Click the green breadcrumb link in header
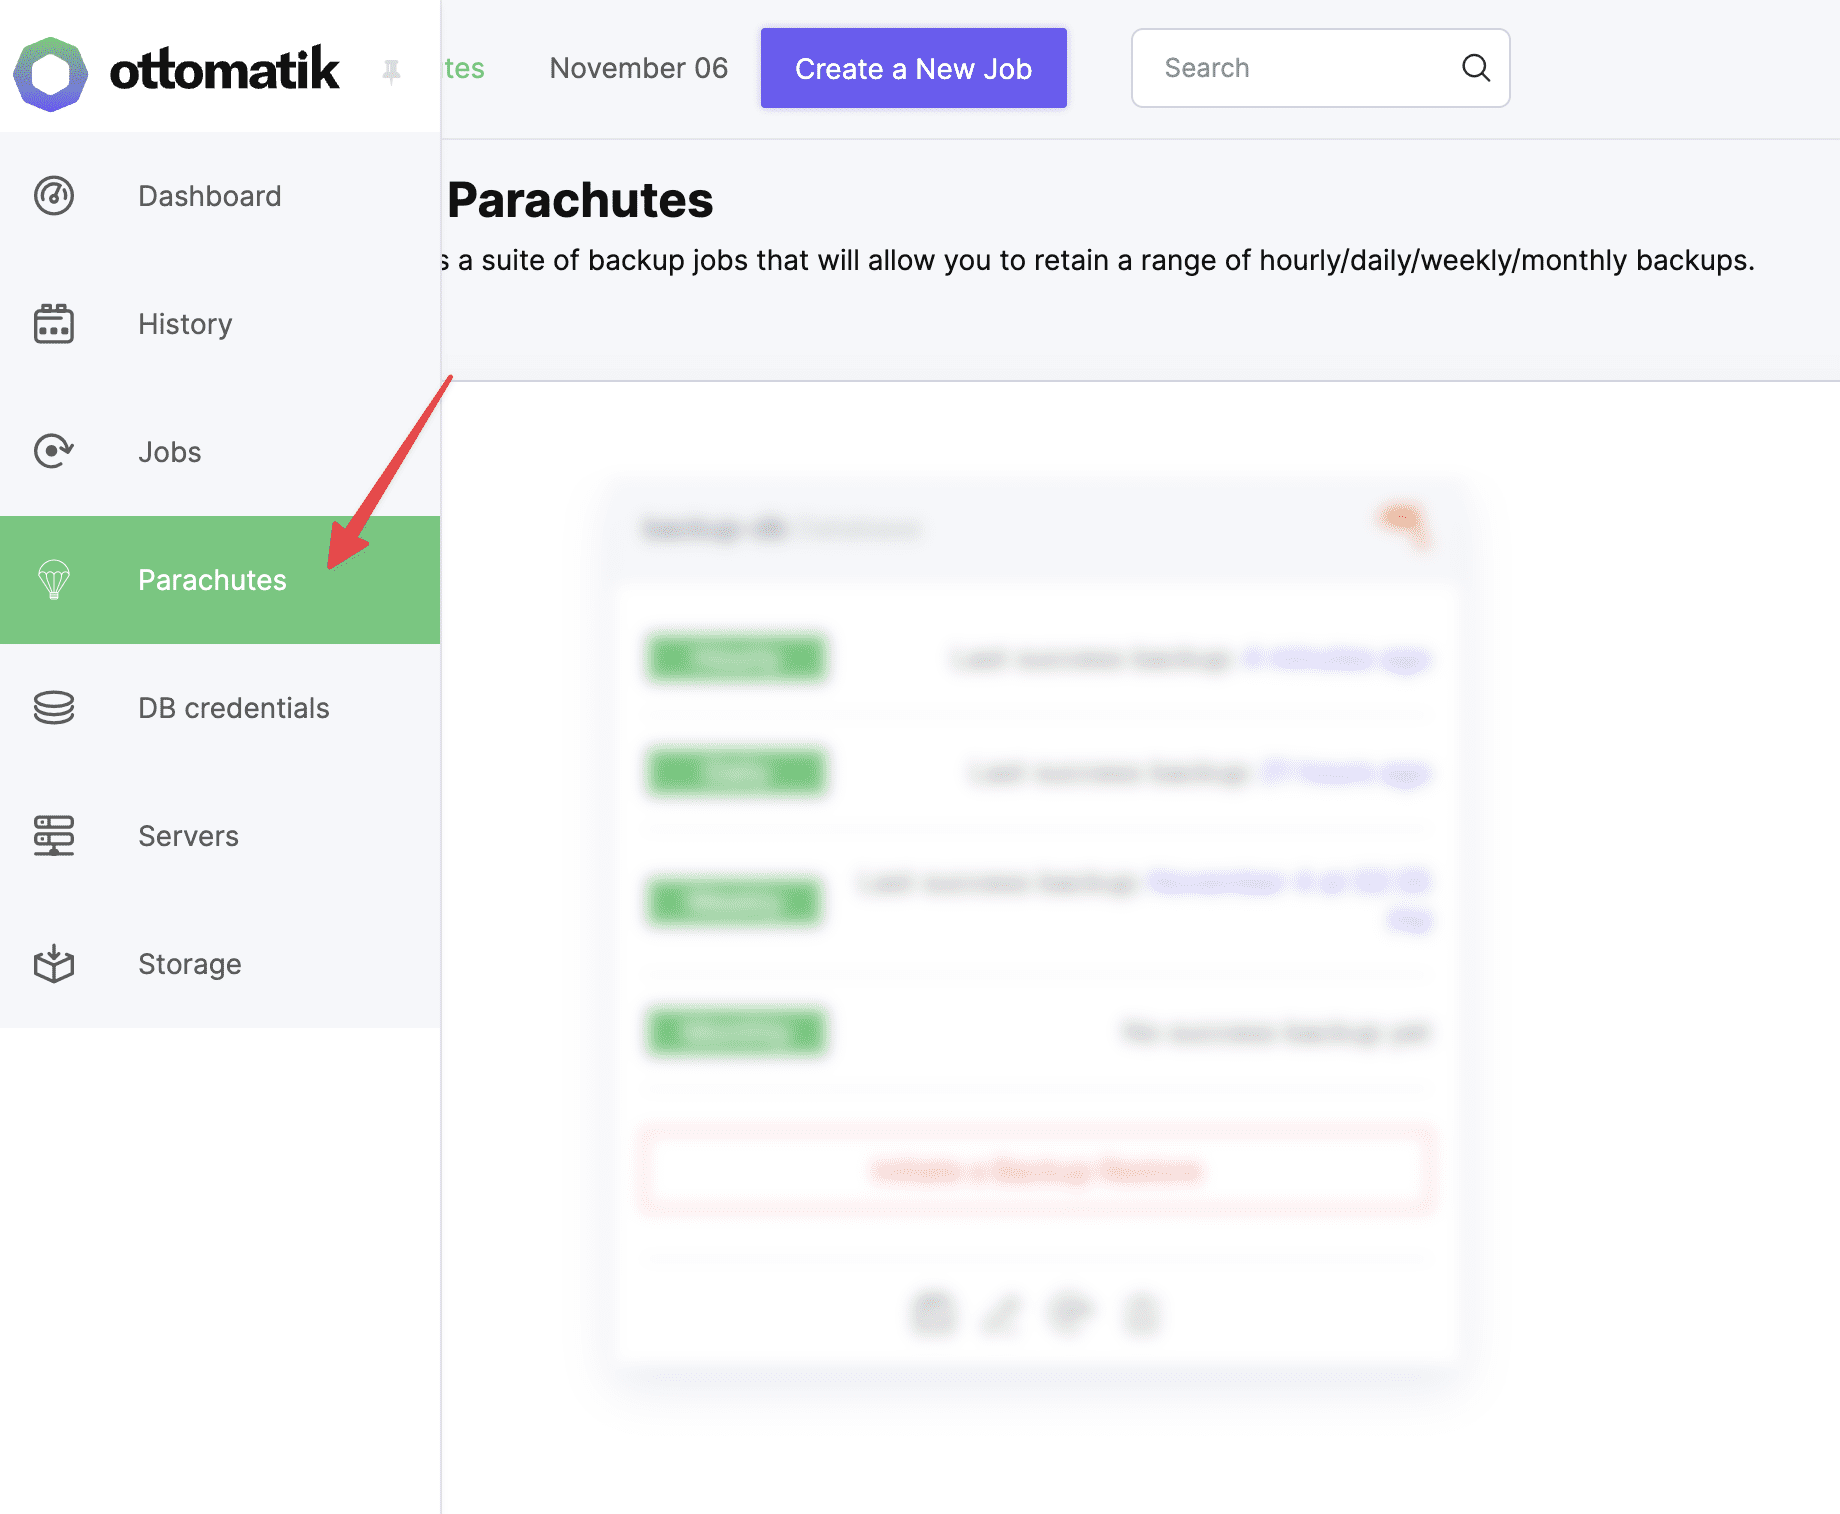Viewport: 1840px width, 1514px height. point(464,68)
